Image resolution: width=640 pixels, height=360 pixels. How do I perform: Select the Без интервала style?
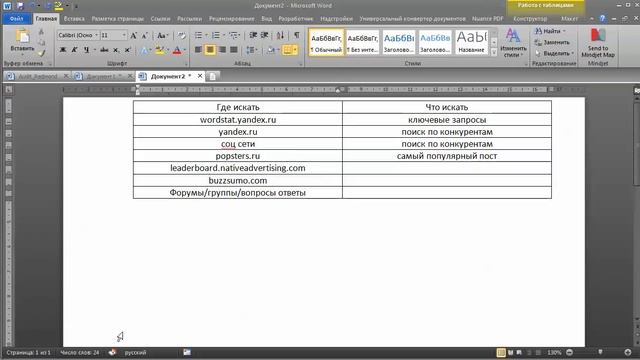pyautogui.click(x=362, y=42)
